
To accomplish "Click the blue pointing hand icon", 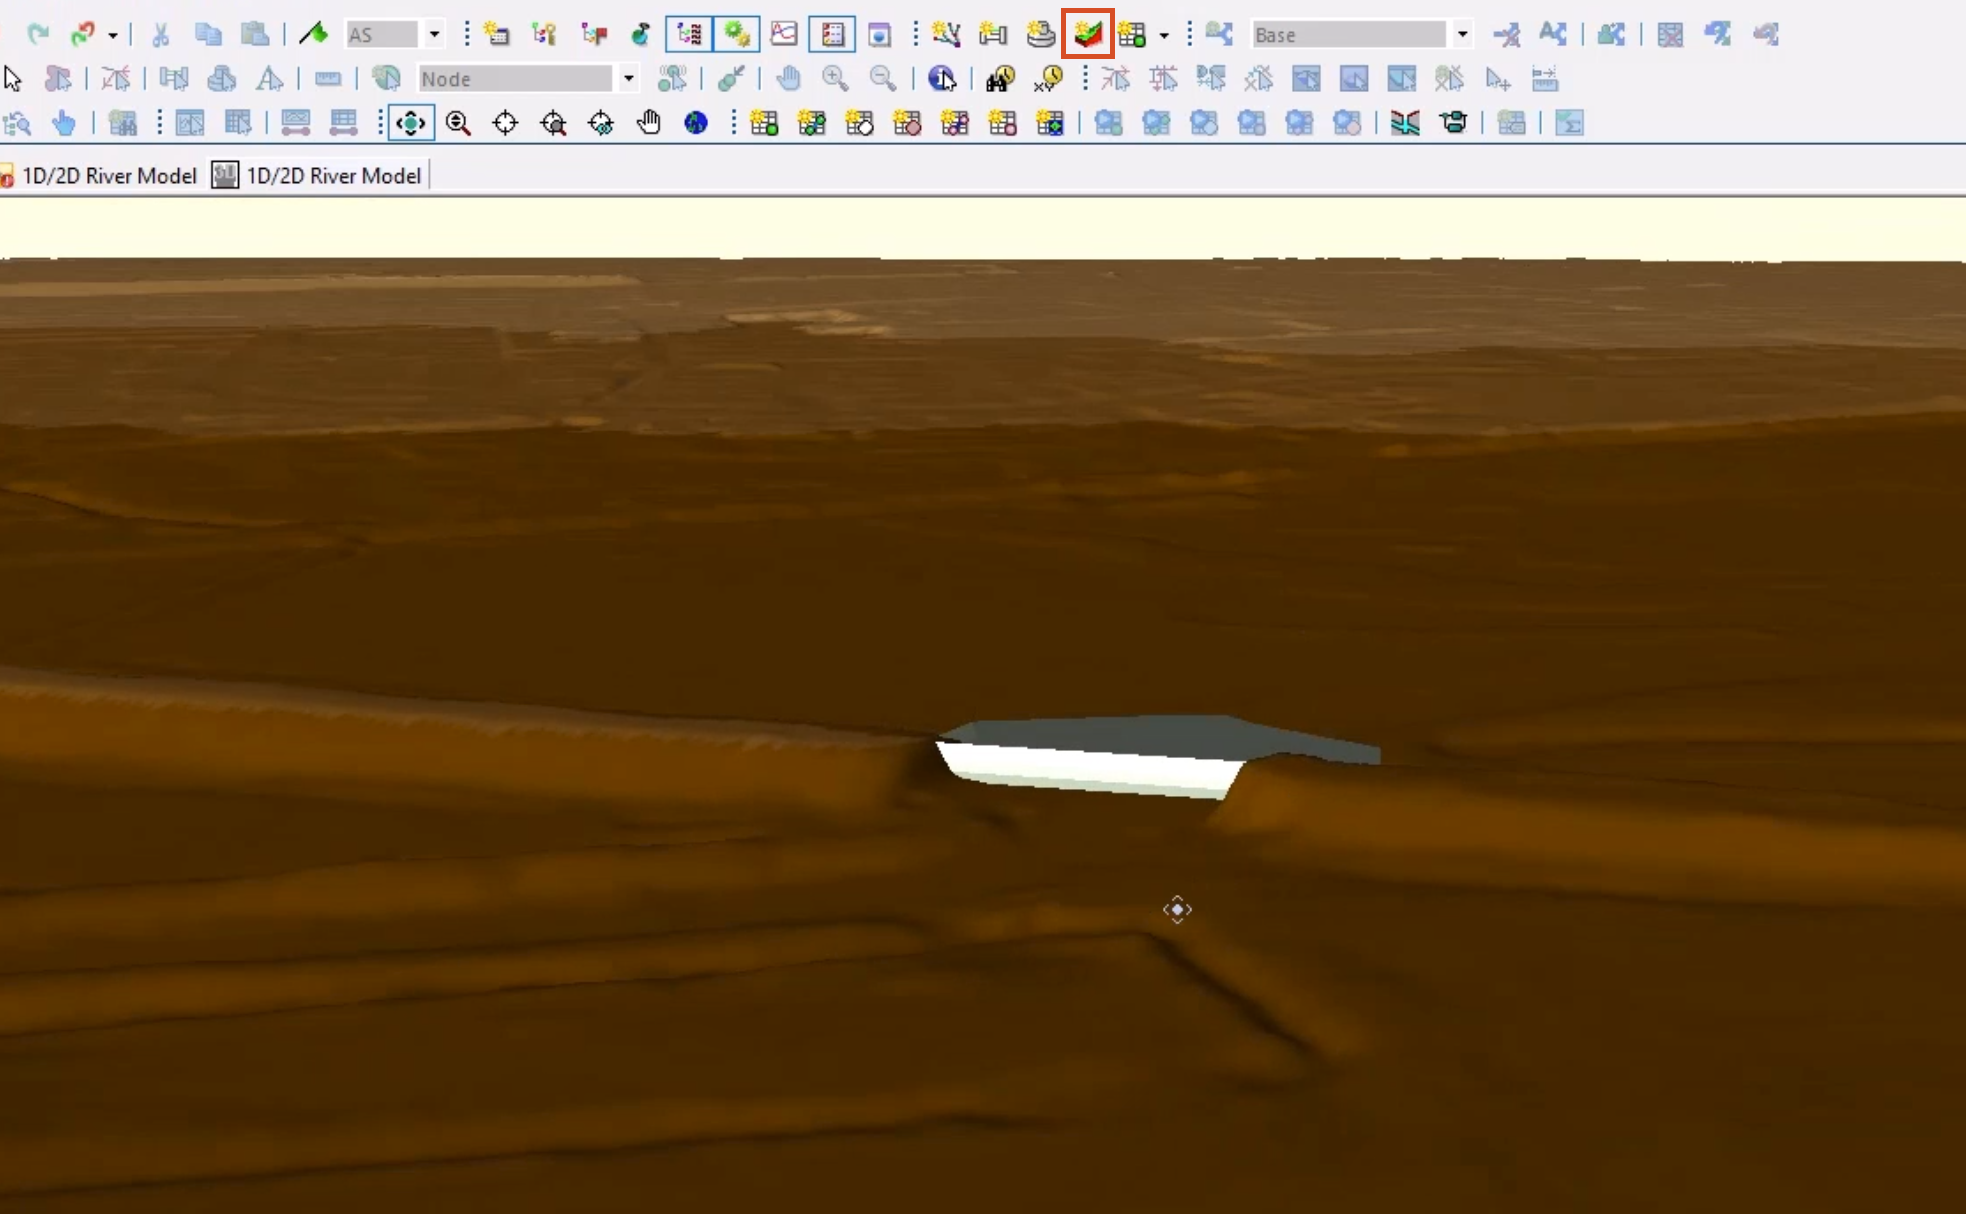I will coord(64,123).
